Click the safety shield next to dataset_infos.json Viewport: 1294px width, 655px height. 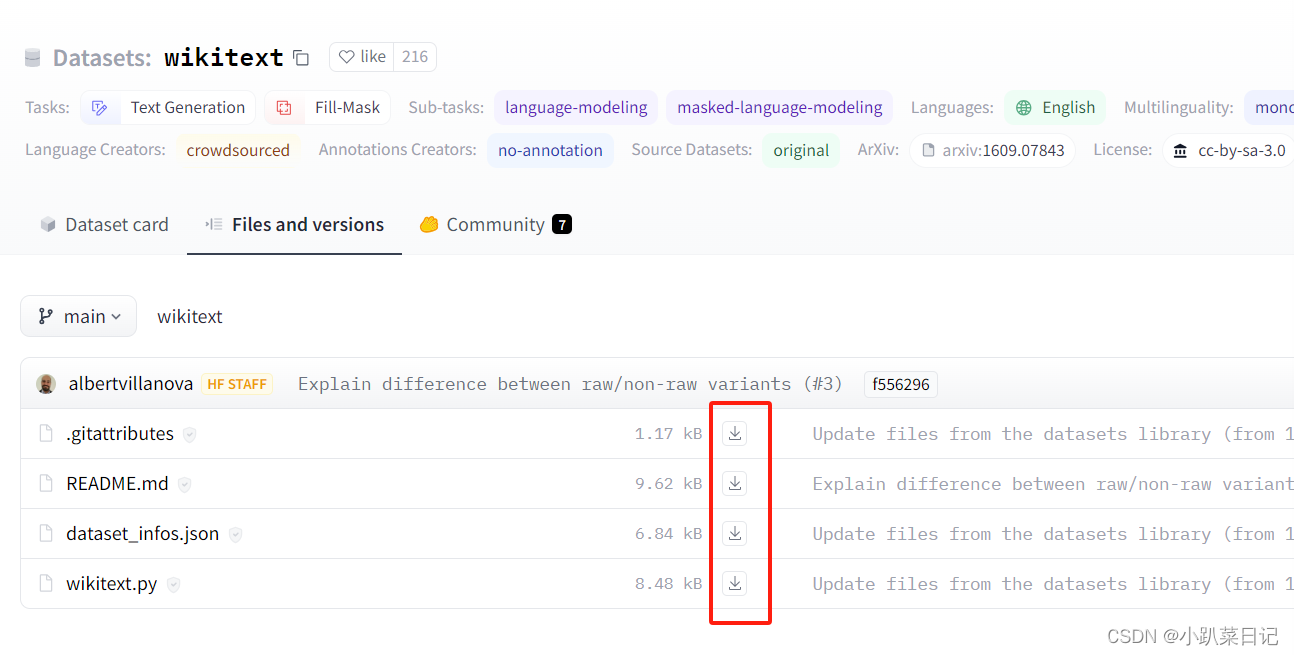pos(235,534)
